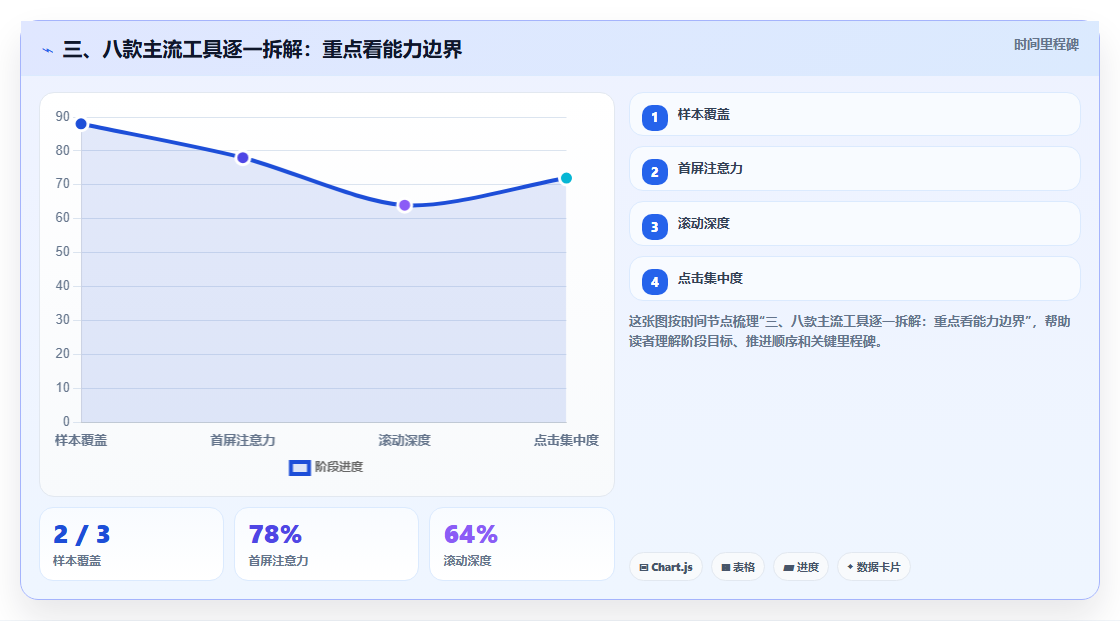Click the number 4 badge for 点击集中度
Screen dimensions: 1120x621
(x=654, y=282)
